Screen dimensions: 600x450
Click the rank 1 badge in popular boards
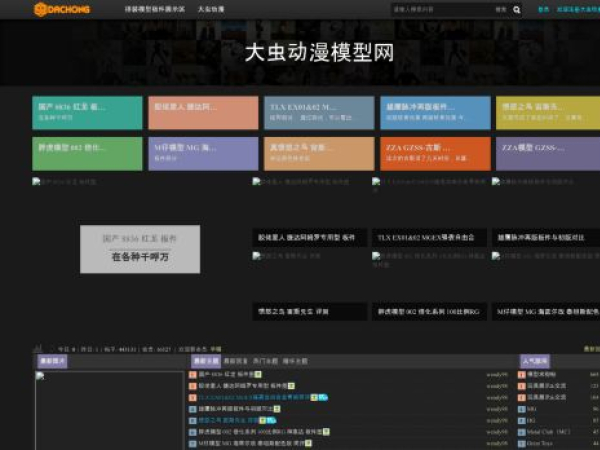point(523,374)
